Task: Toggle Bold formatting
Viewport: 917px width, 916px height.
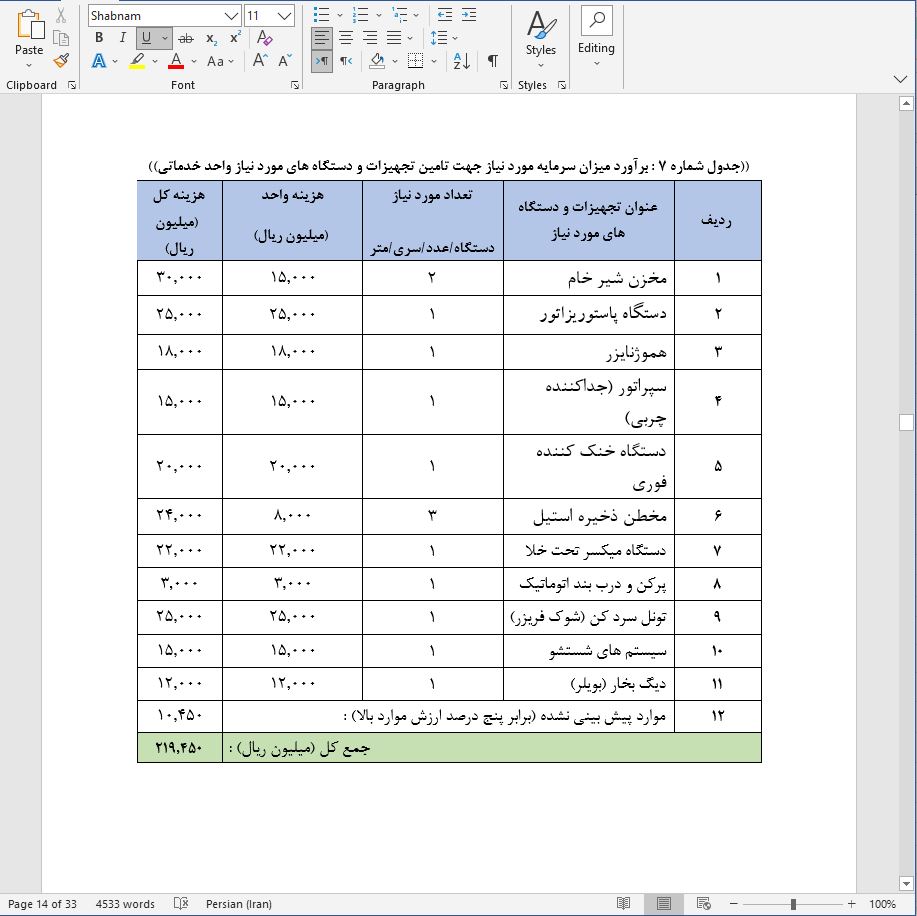Action: [x=98, y=36]
